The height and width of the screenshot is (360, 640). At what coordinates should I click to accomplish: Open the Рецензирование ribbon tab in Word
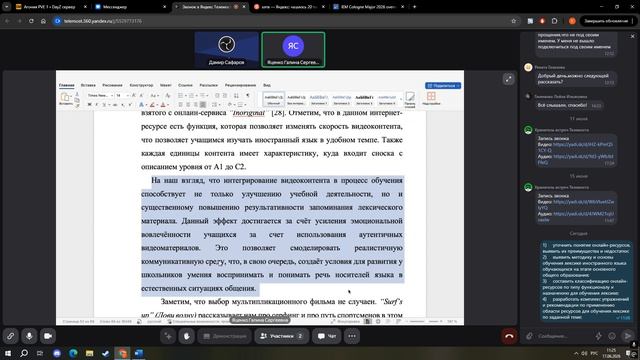pyautogui.click(x=240, y=85)
